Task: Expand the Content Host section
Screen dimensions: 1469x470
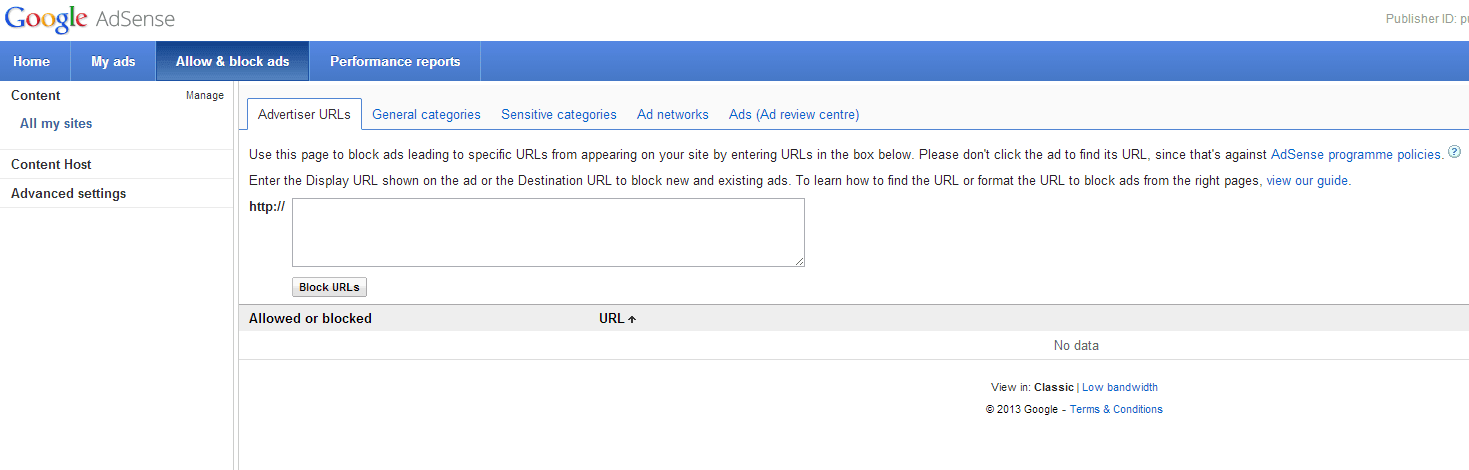Action: tap(51, 165)
